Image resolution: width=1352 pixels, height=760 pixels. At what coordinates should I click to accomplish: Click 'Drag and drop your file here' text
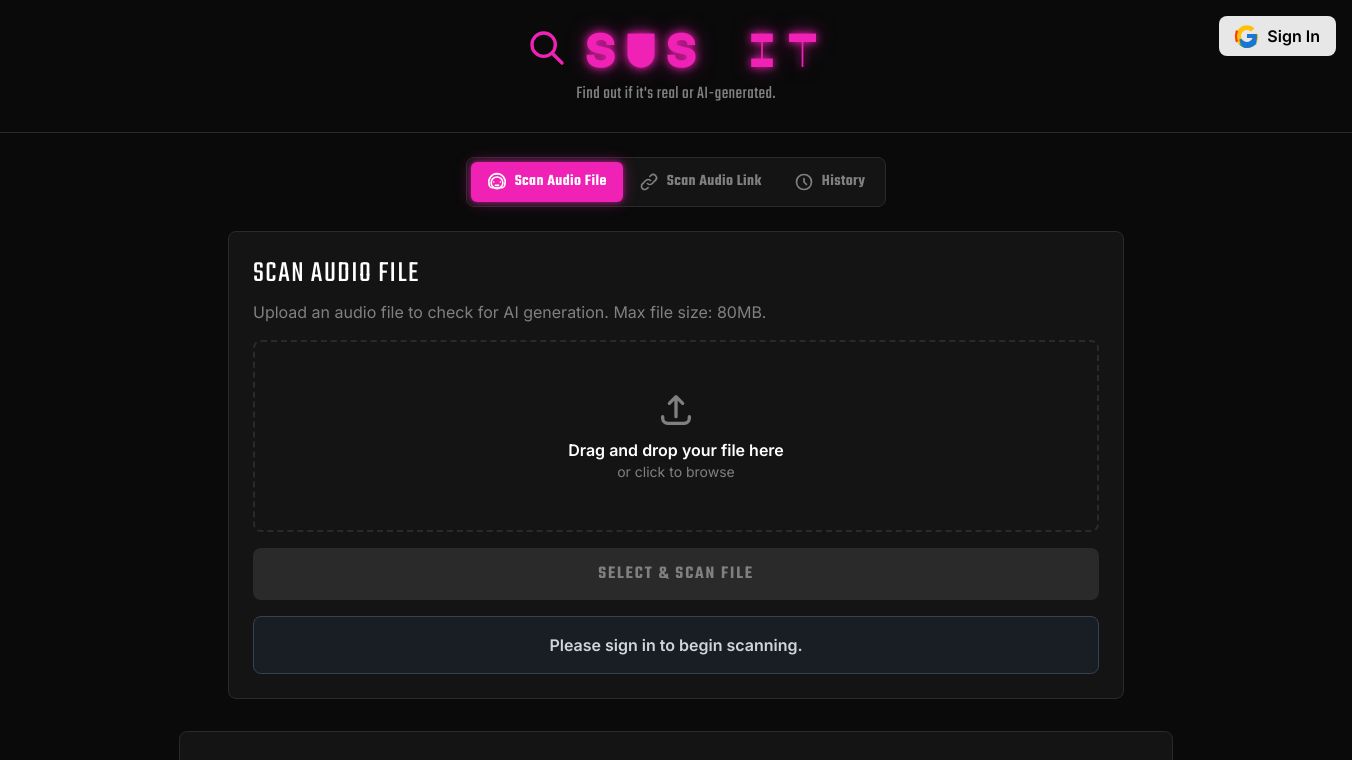point(676,450)
